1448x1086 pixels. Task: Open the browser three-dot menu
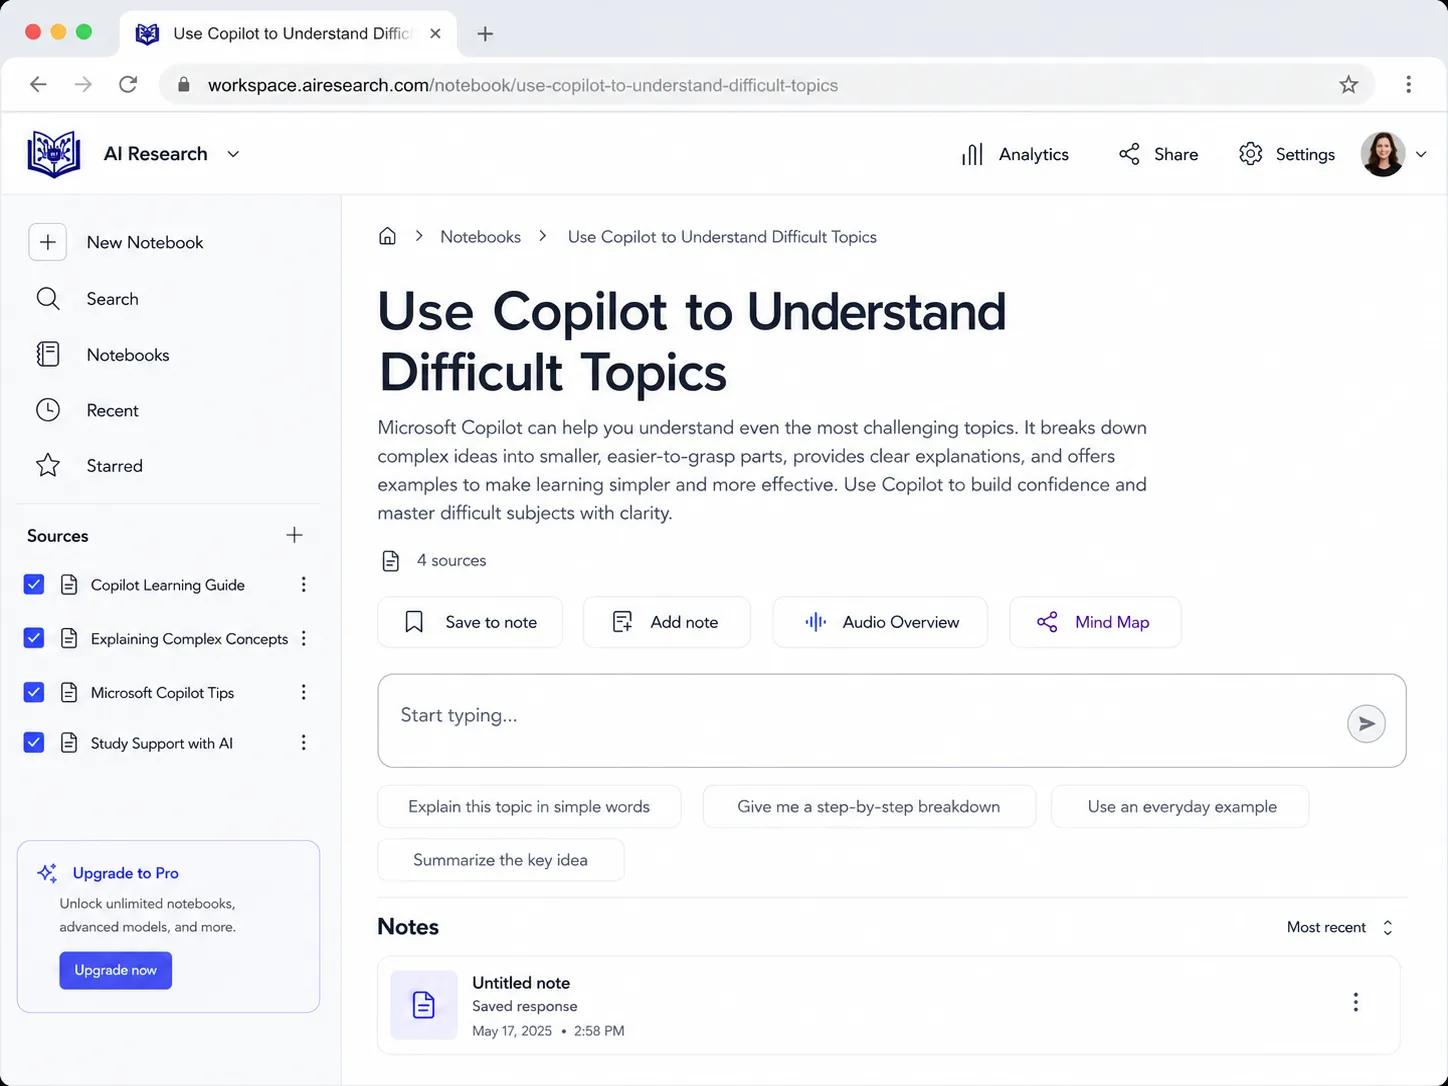pyautogui.click(x=1408, y=85)
